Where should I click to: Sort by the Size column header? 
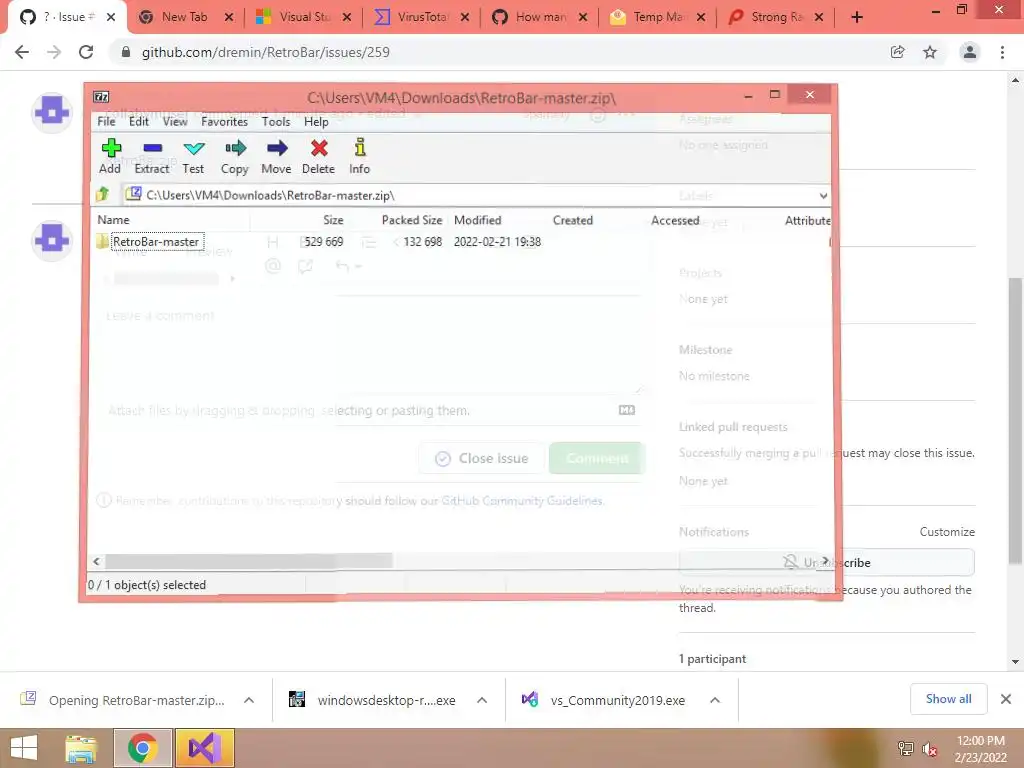(333, 220)
